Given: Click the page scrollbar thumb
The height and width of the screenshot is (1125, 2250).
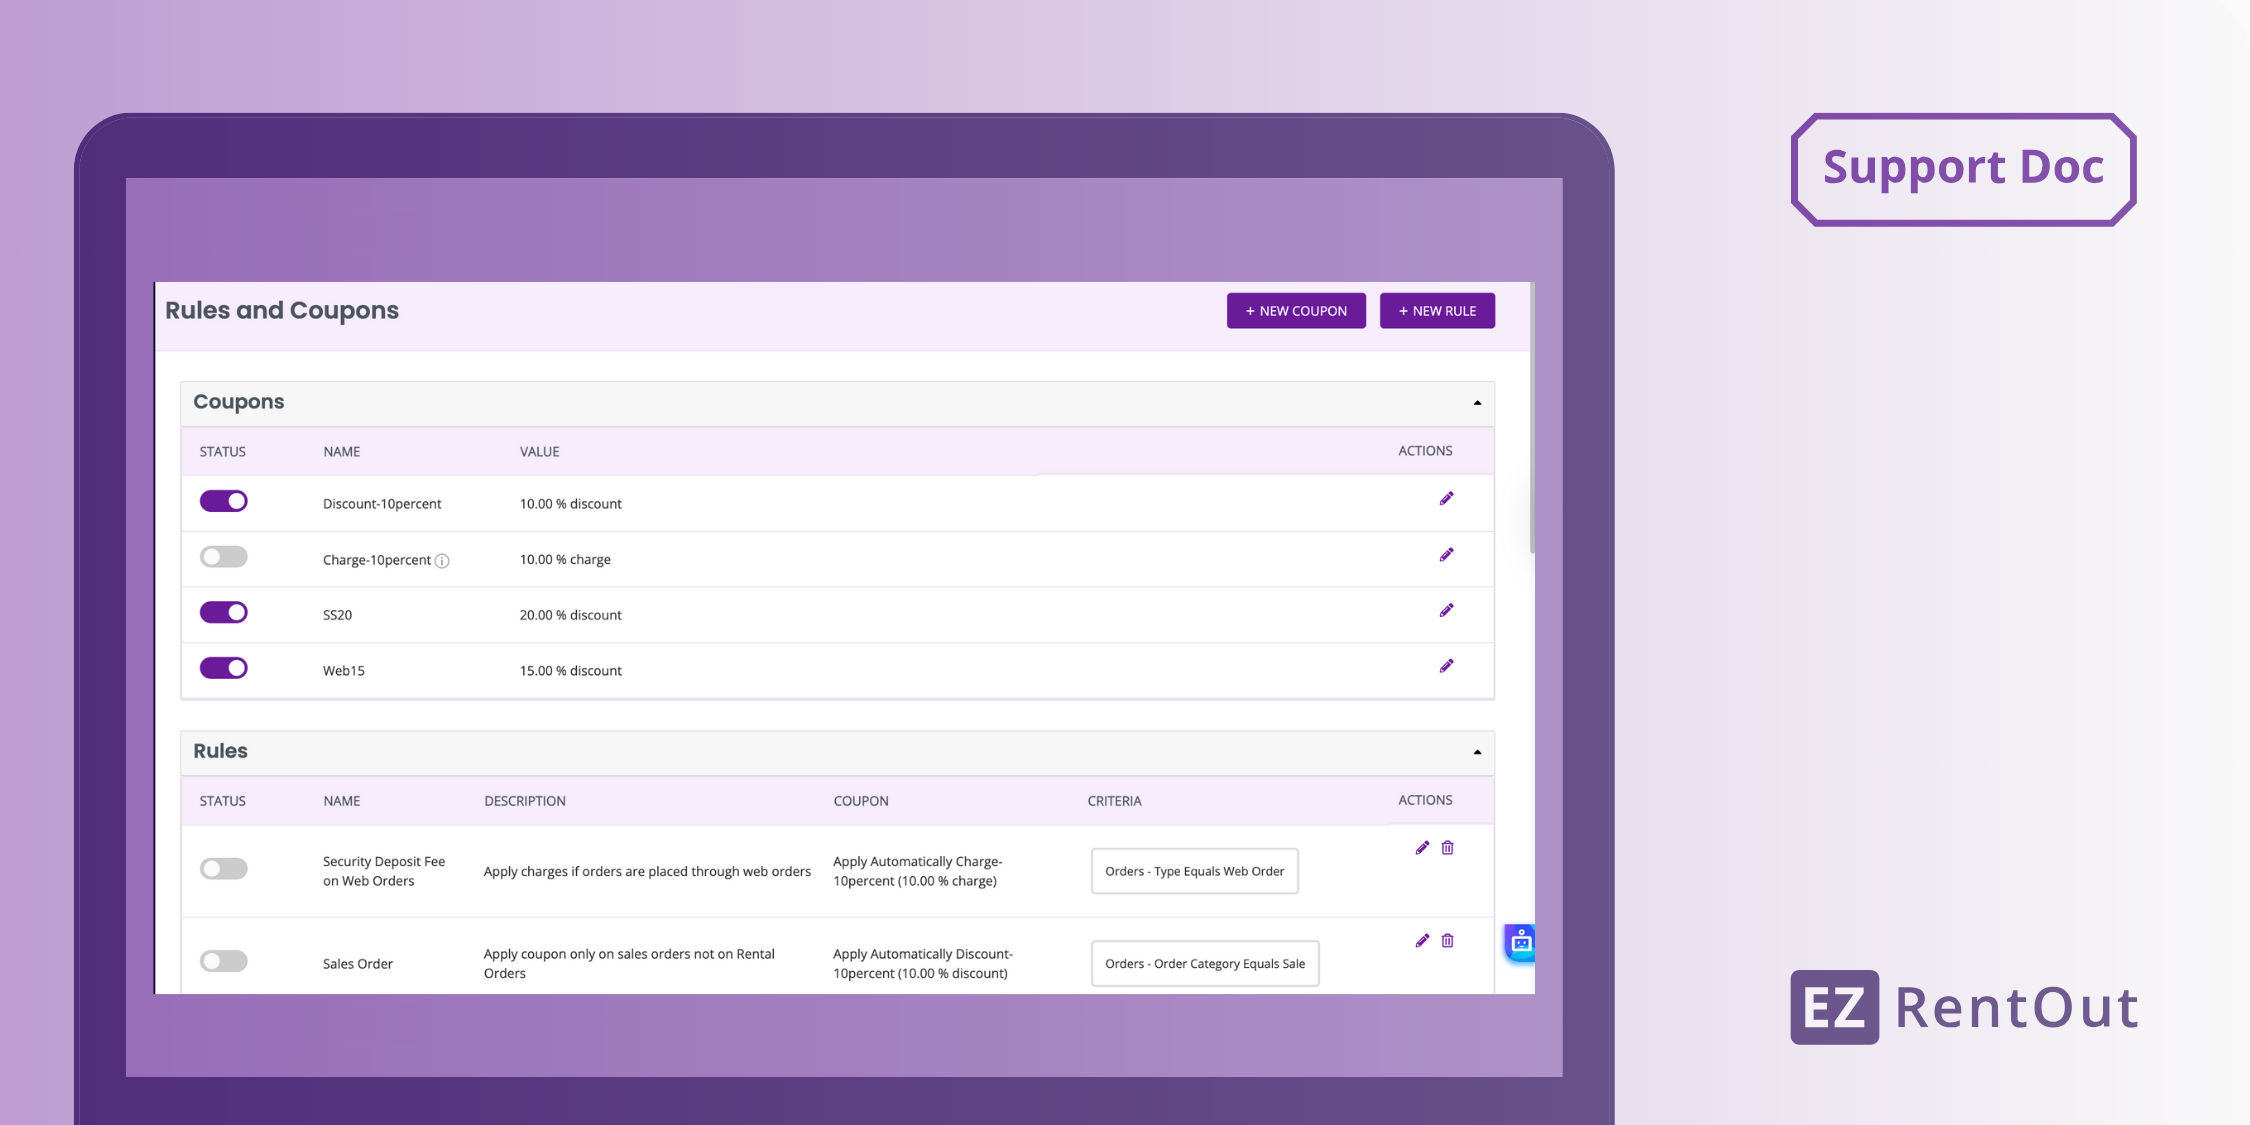Looking at the screenshot, I should [1532, 417].
